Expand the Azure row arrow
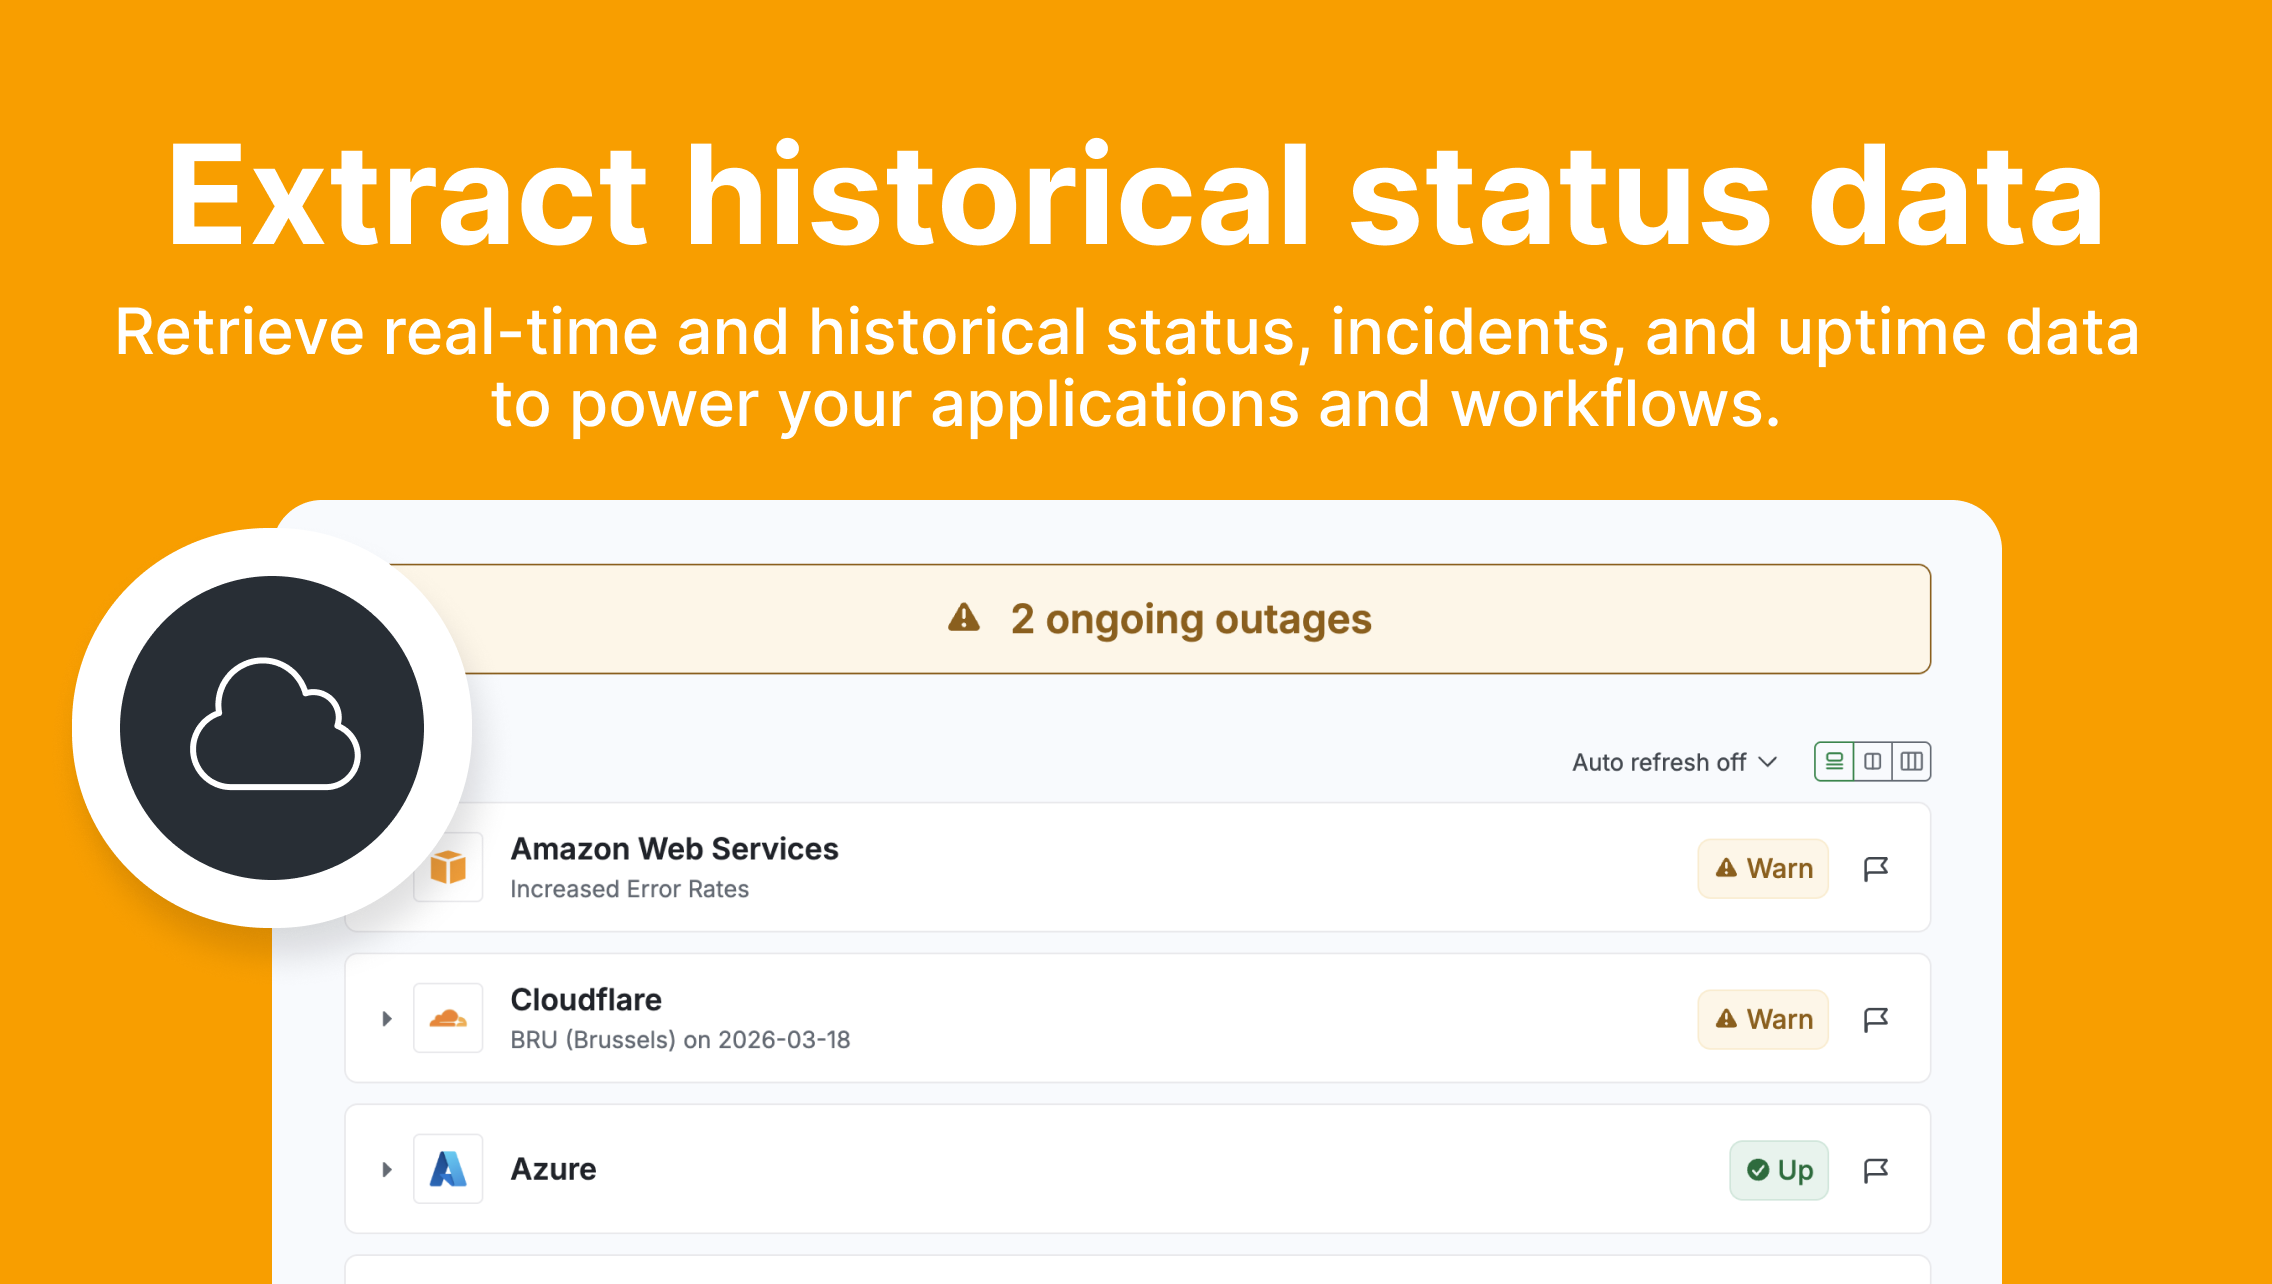Image resolution: width=2272 pixels, height=1284 pixels. tap(387, 1170)
